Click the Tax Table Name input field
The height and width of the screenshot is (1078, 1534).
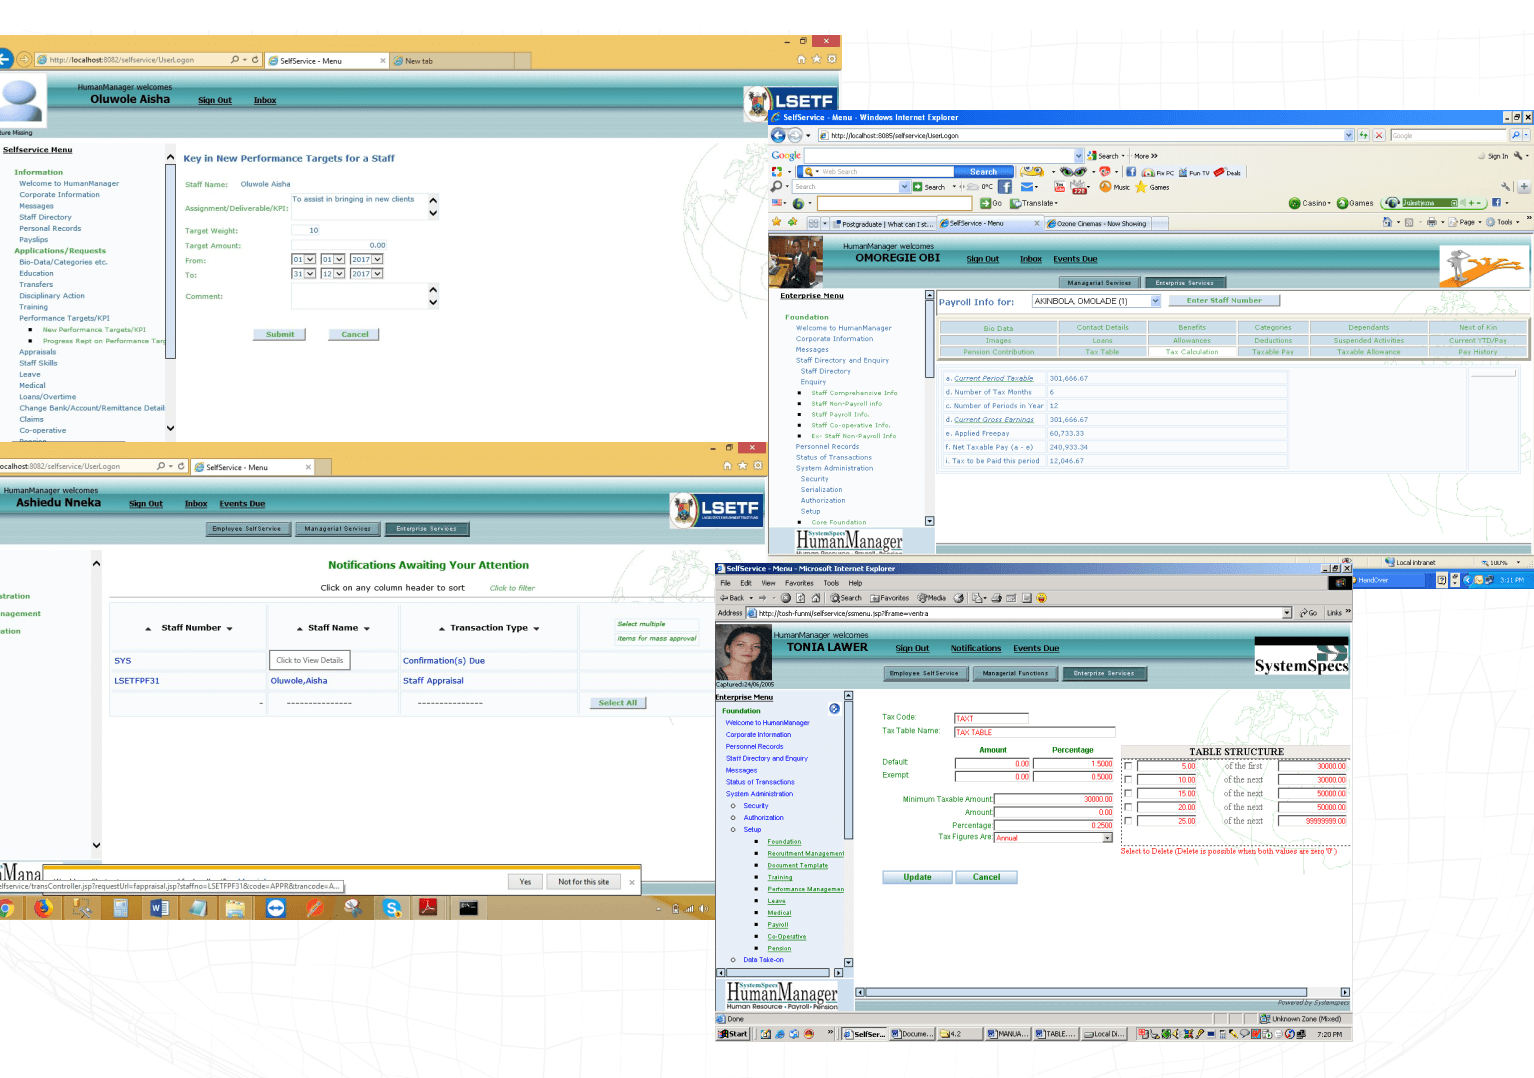coord(1034,732)
